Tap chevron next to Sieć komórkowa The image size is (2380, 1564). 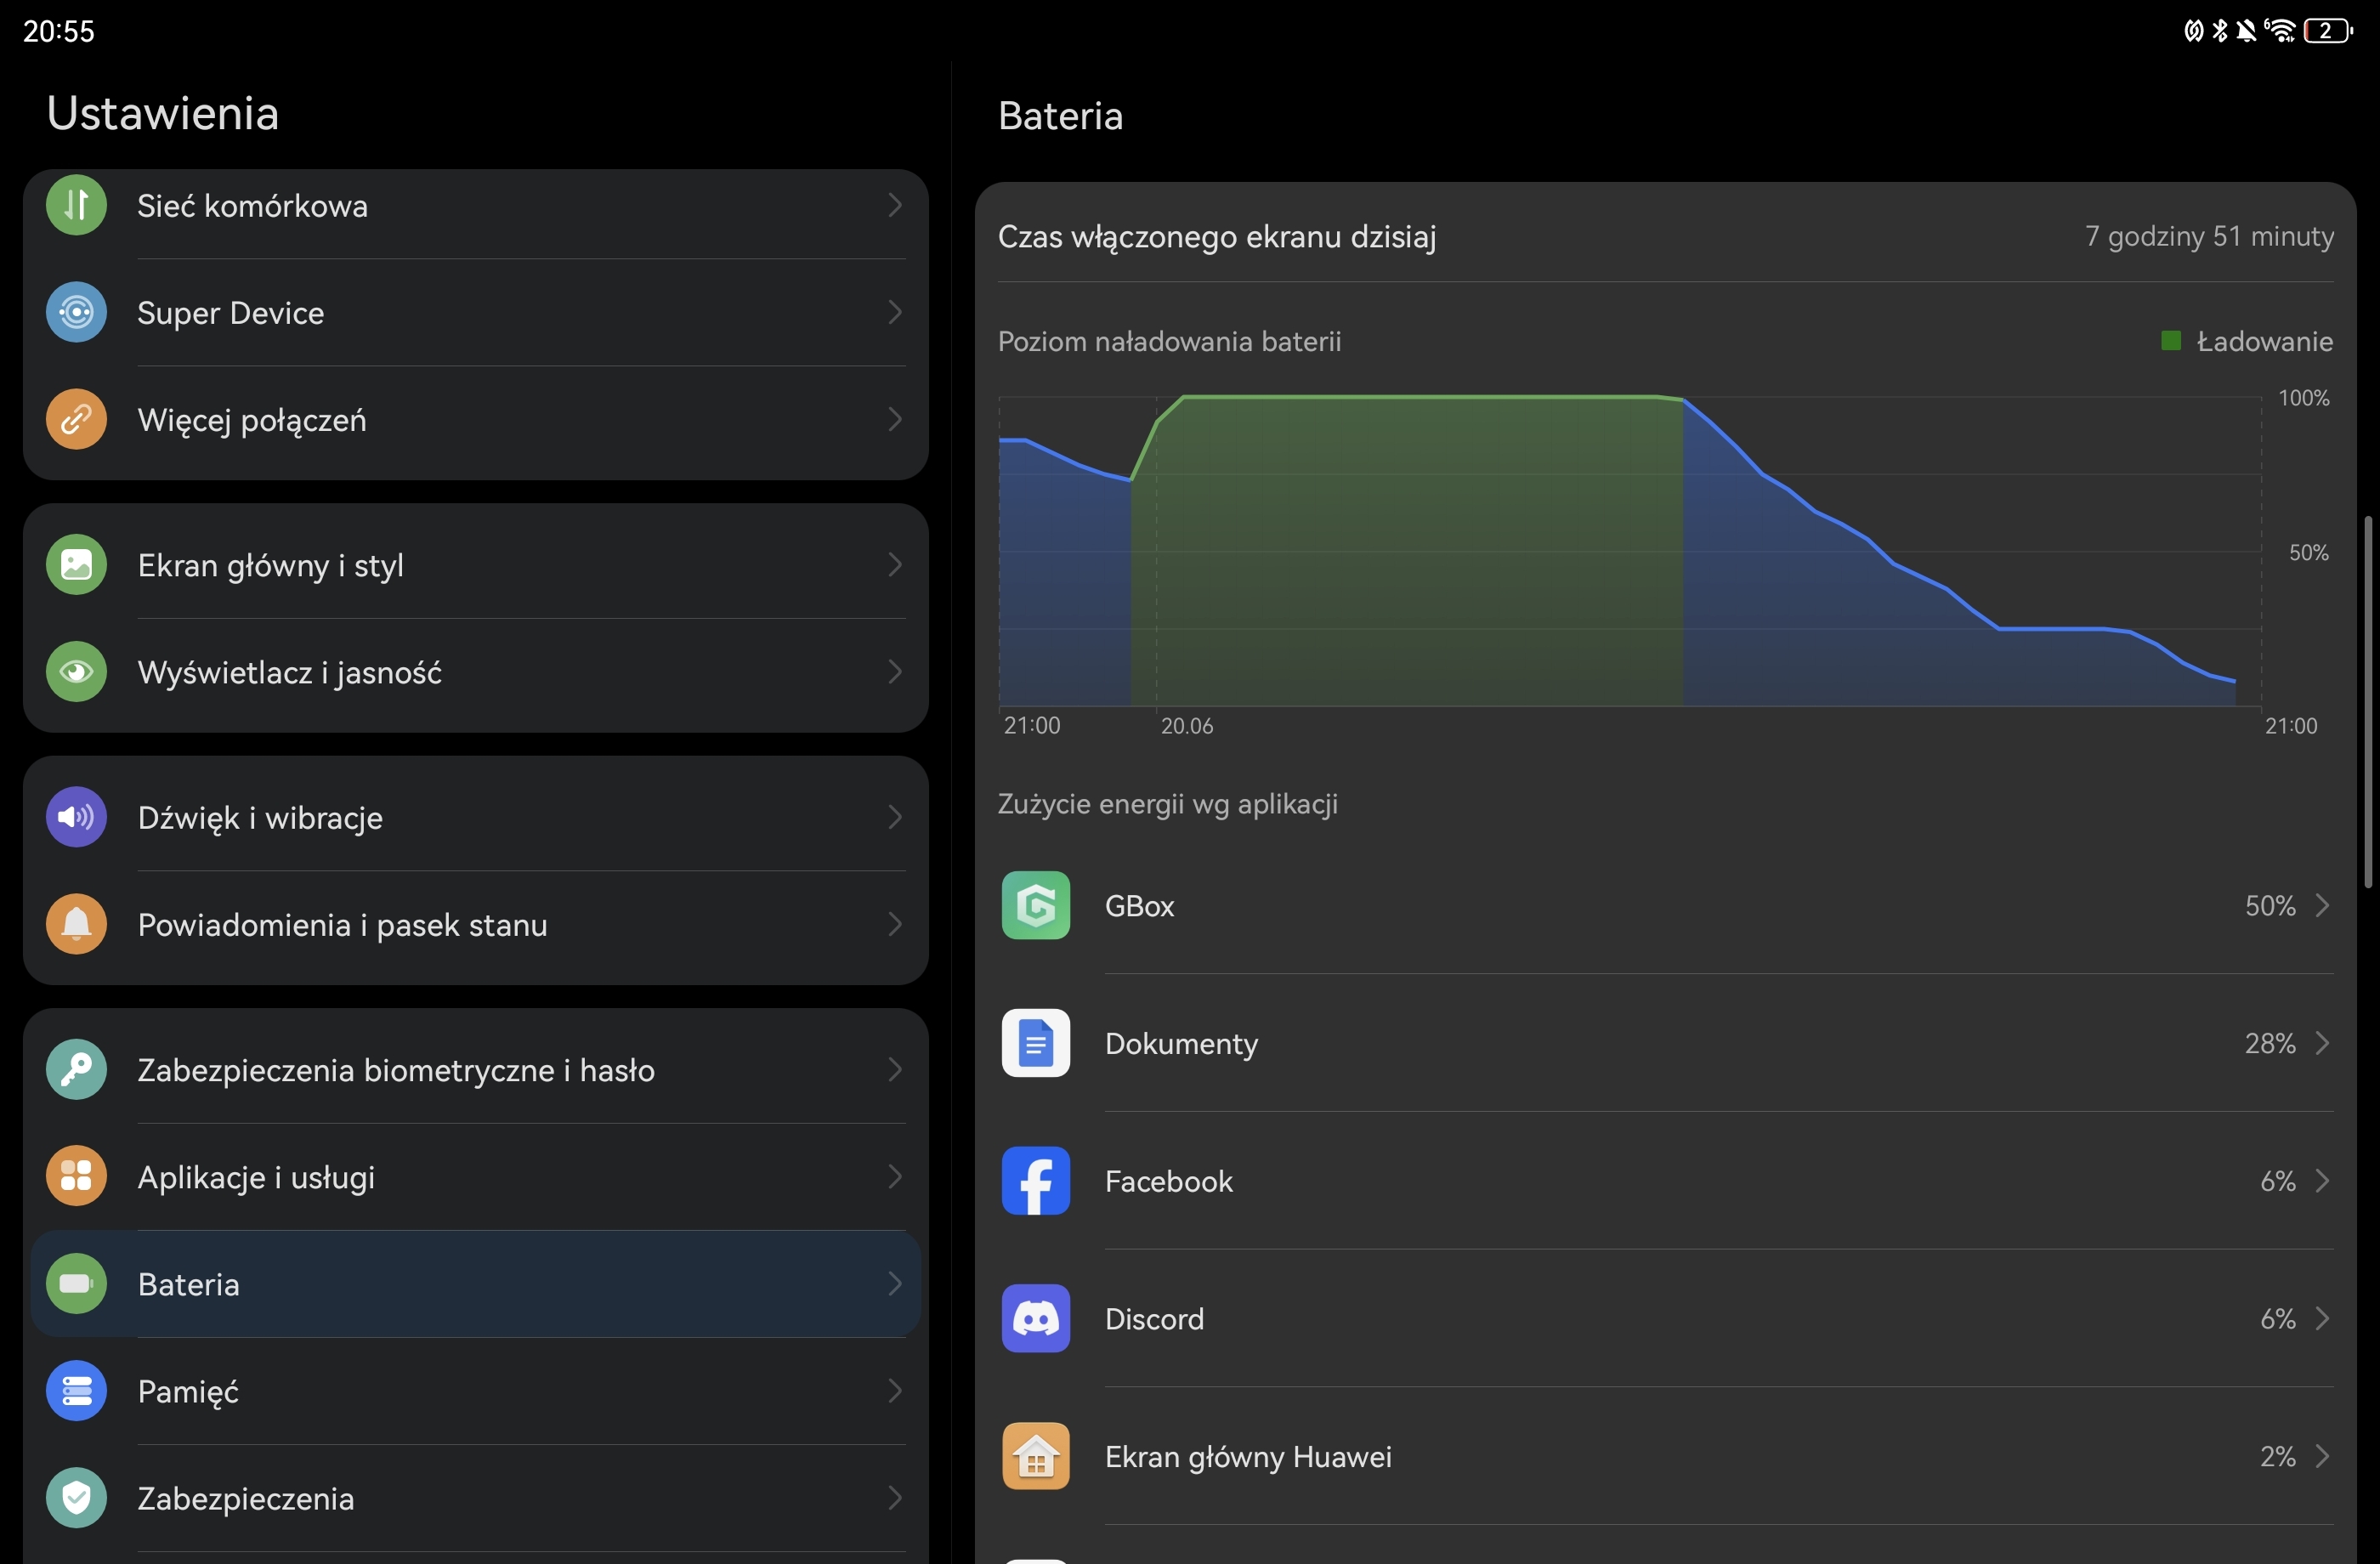(895, 205)
